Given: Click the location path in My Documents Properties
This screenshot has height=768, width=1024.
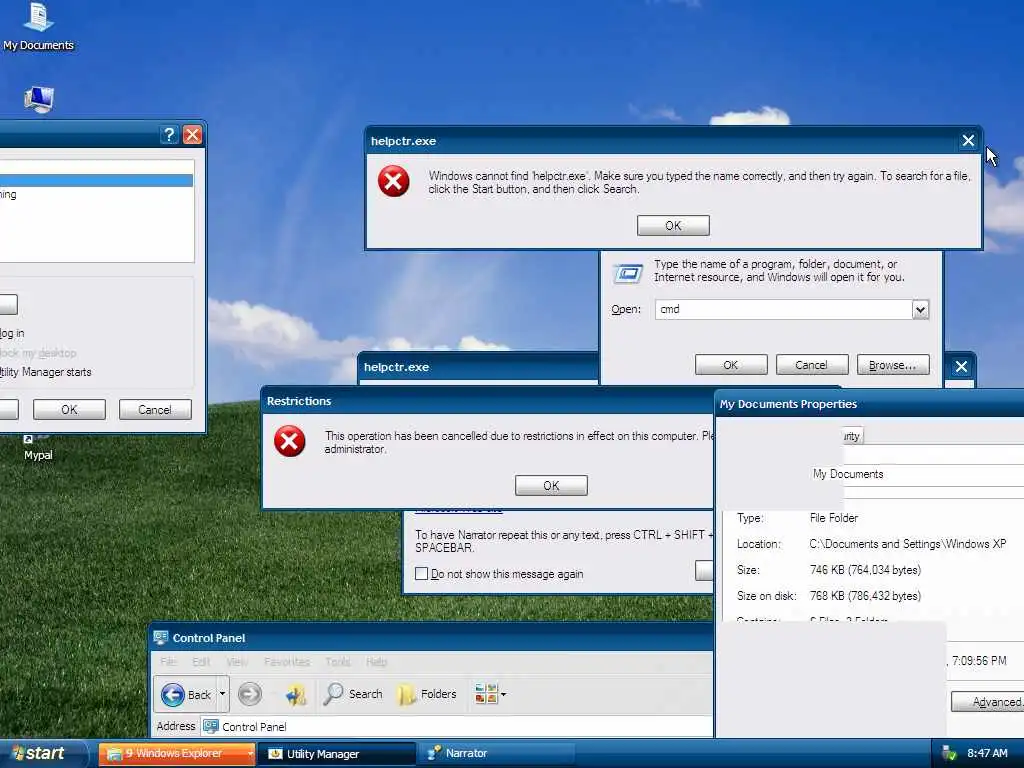Looking at the screenshot, I should 908,544.
